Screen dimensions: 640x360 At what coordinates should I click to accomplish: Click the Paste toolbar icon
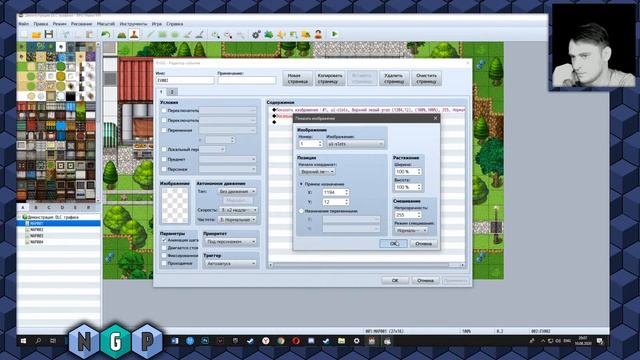(89, 35)
